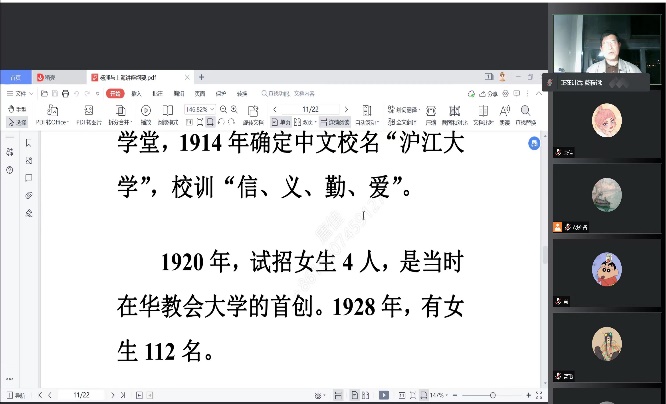The height and width of the screenshot is (404, 666).
Task: Toggle continuous reading mode
Action: click(335, 122)
